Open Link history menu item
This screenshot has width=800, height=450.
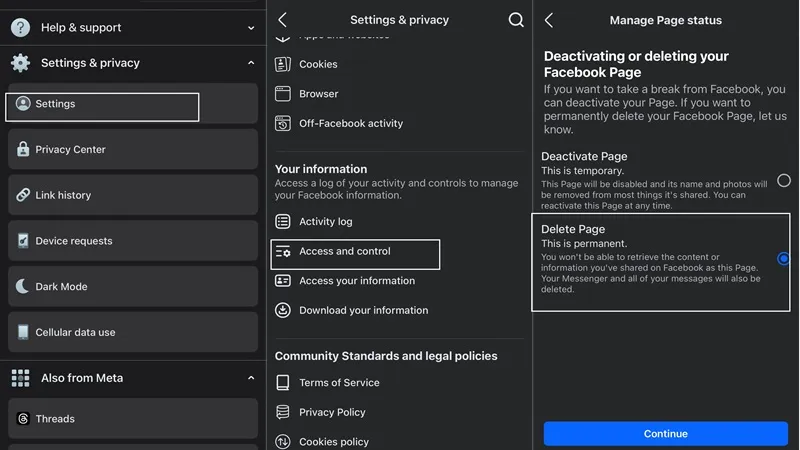tap(133, 195)
